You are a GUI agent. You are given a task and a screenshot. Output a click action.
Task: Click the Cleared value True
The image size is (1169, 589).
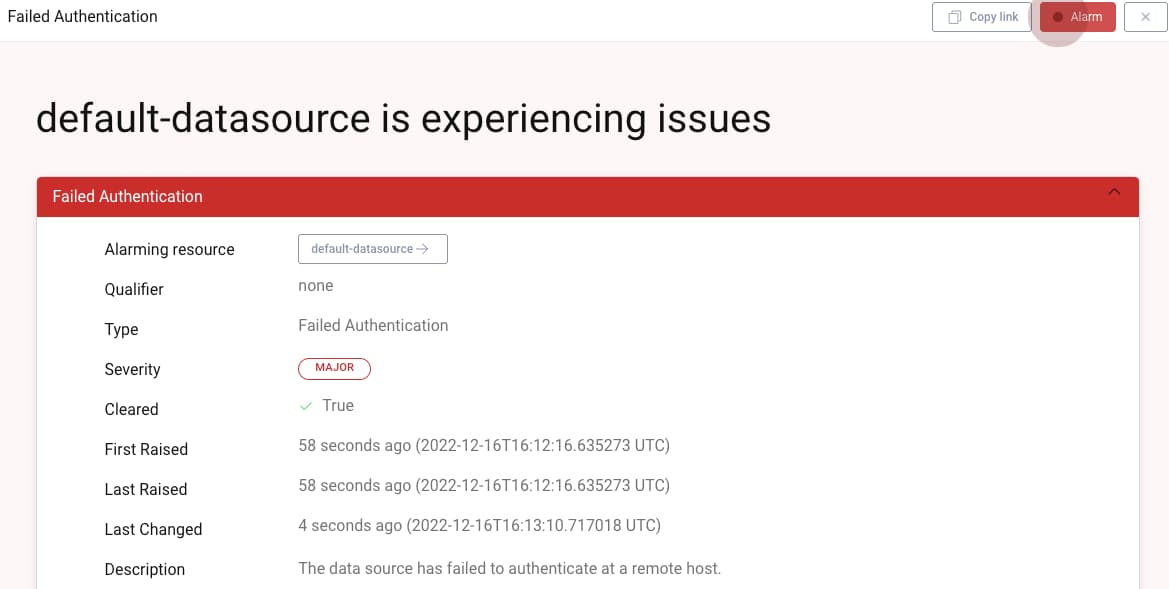[x=338, y=405]
